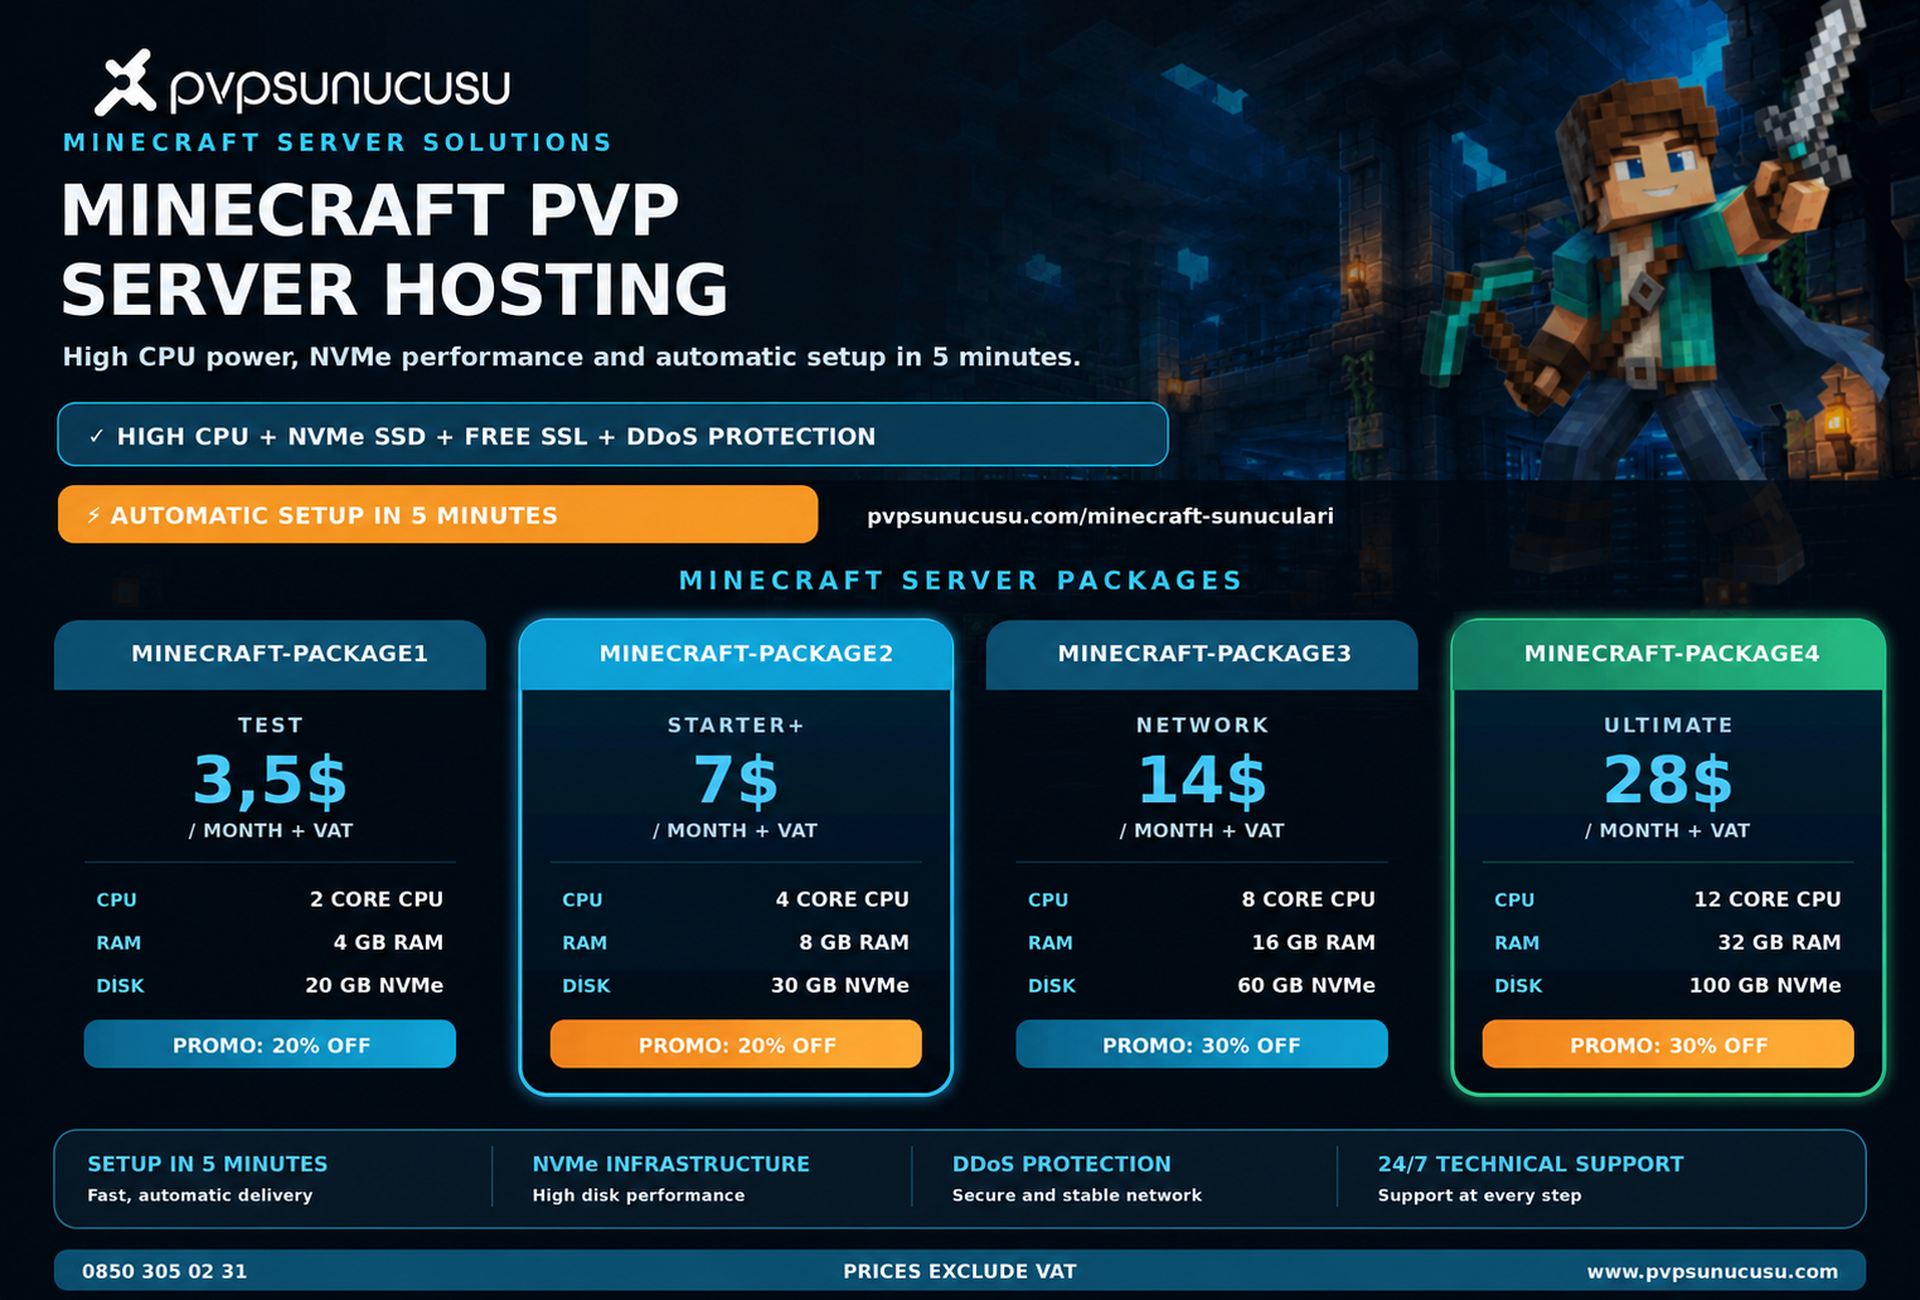
Task: Click the ULTIMATE plan name
Action: (x=1668, y=725)
